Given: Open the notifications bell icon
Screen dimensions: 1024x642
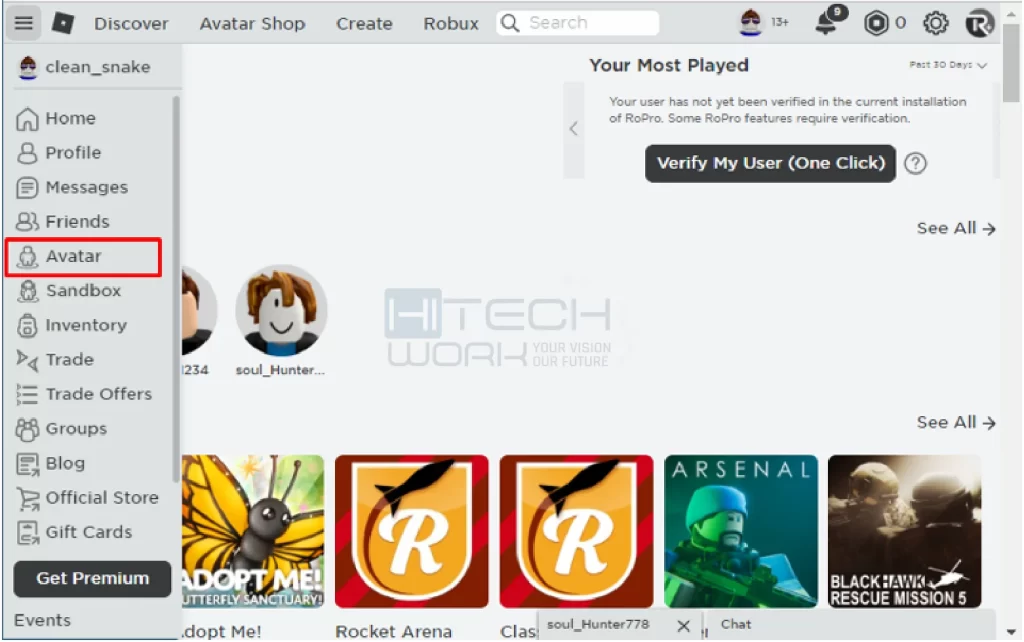Looking at the screenshot, I should tap(827, 22).
